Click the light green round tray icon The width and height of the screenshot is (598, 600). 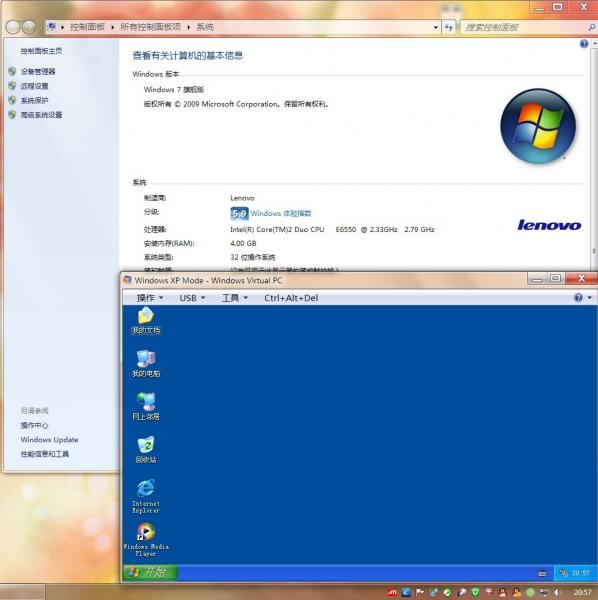[x=530, y=593]
